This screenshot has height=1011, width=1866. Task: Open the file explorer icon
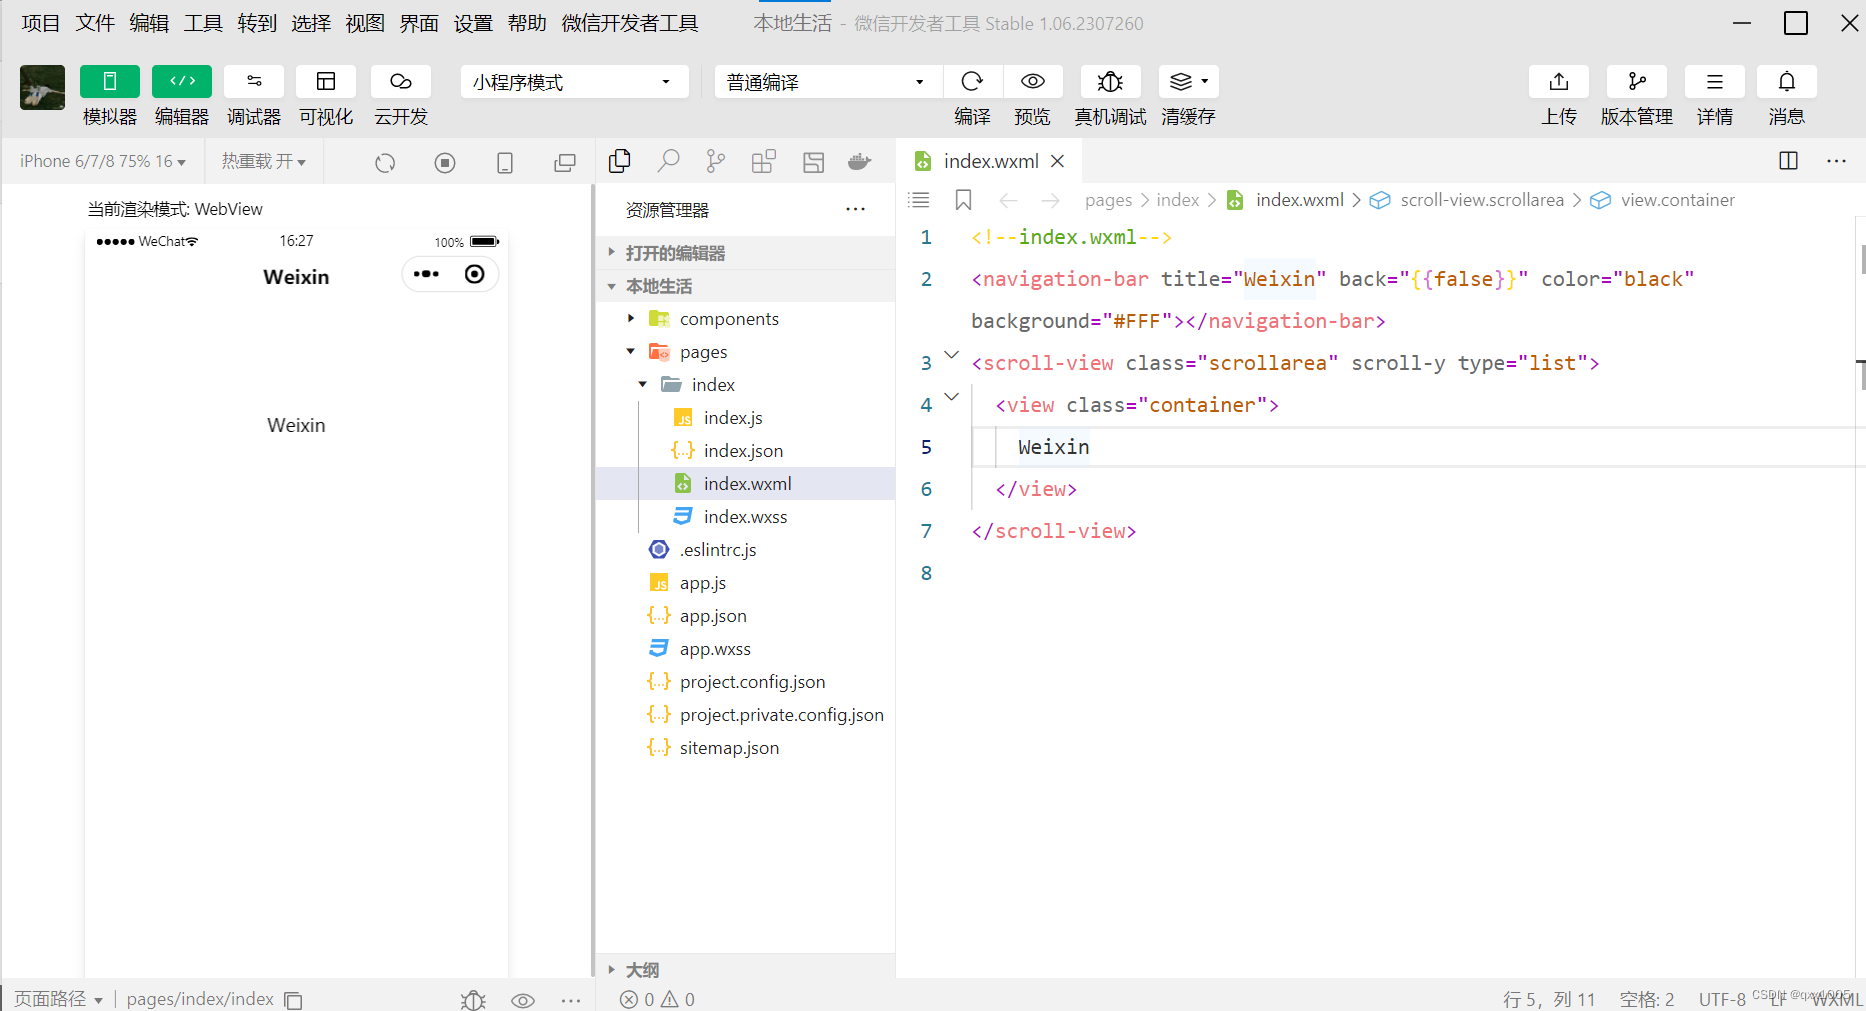[620, 161]
